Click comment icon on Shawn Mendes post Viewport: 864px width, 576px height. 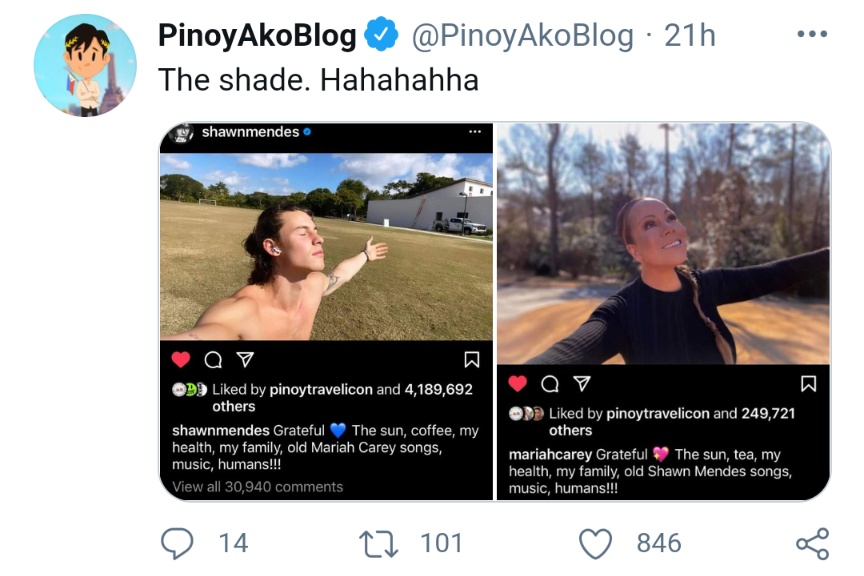click(212, 360)
